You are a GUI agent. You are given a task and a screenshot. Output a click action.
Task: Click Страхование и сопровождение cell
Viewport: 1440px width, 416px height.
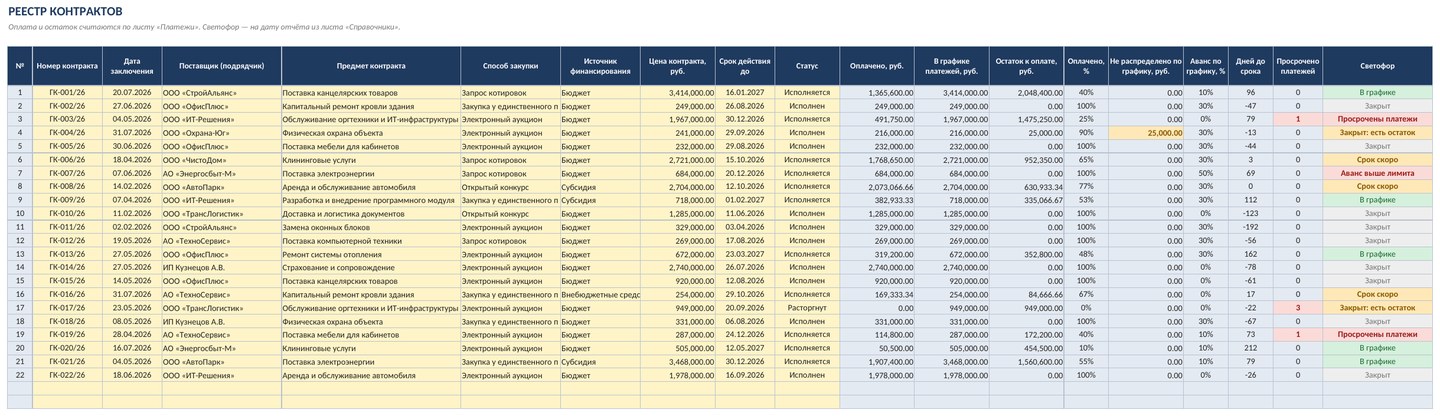371,267
